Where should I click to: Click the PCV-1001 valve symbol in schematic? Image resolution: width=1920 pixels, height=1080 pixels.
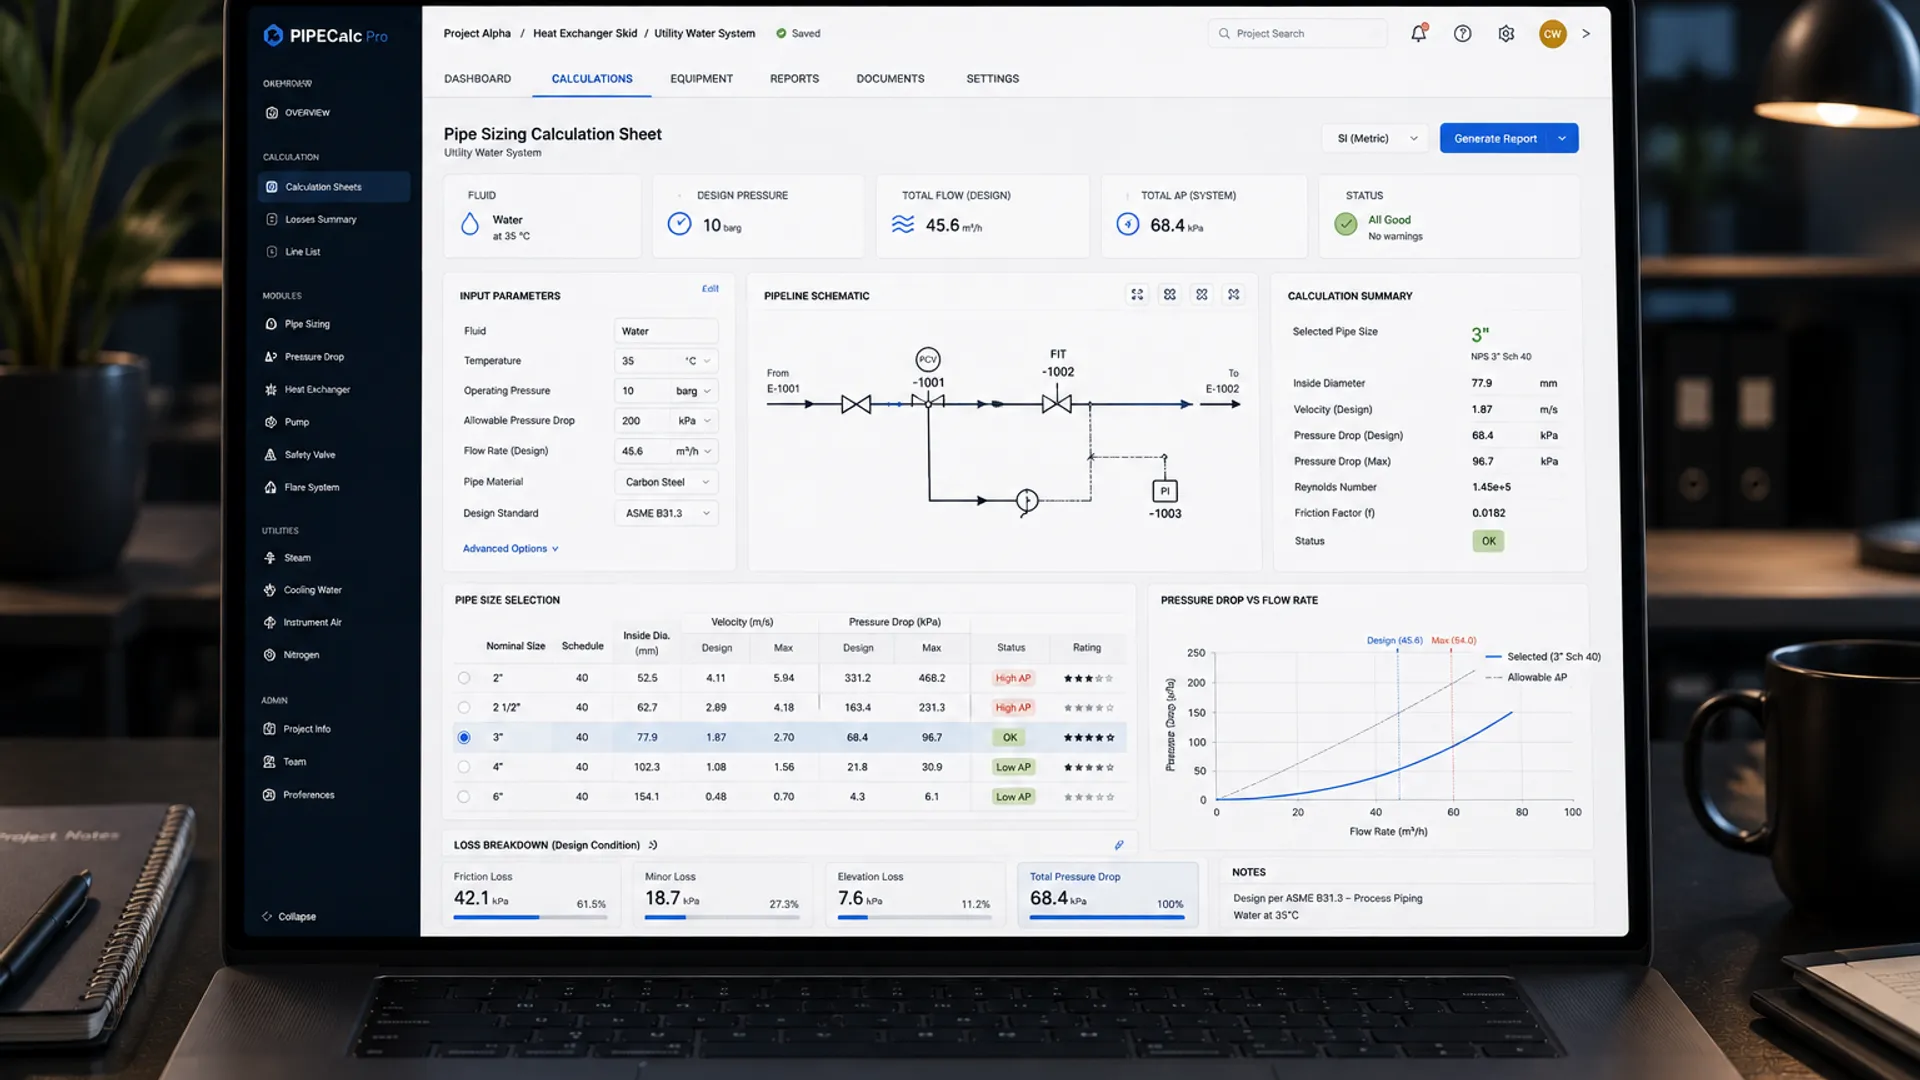click(928, 402)
